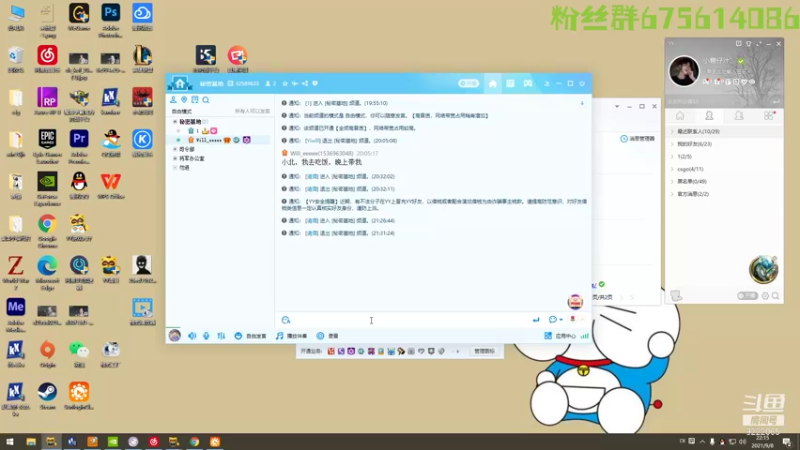Click the icon left of chat input
The width and height of the screenshot is (800, 450).
tap(286, 320)
